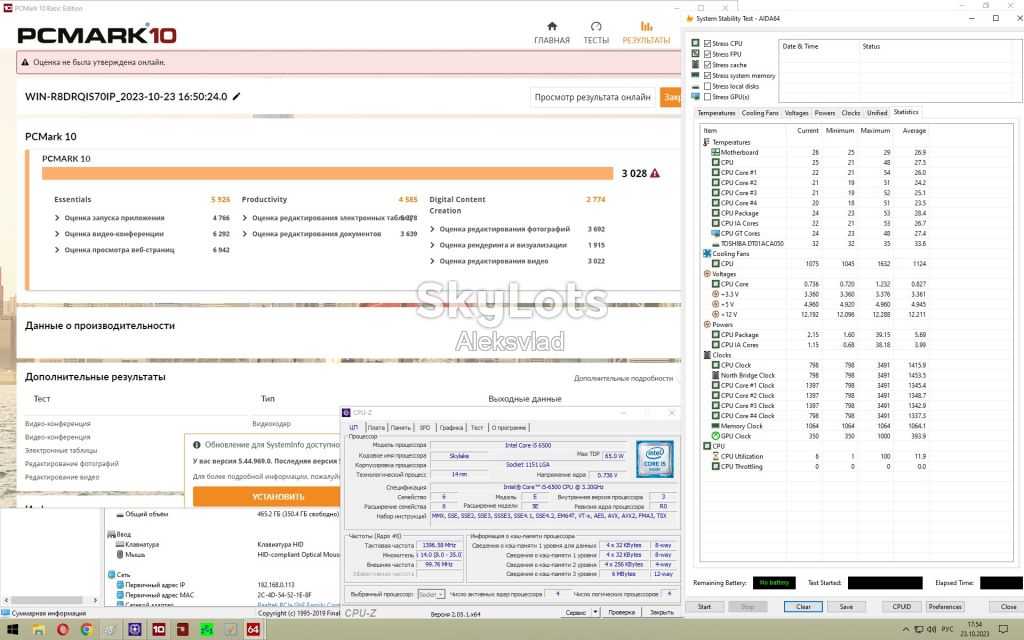Open the Сервис dropdown arrow in CPU-Z
The width and height of the screenshot is (1024, 640).
click(x=596, y=613)
